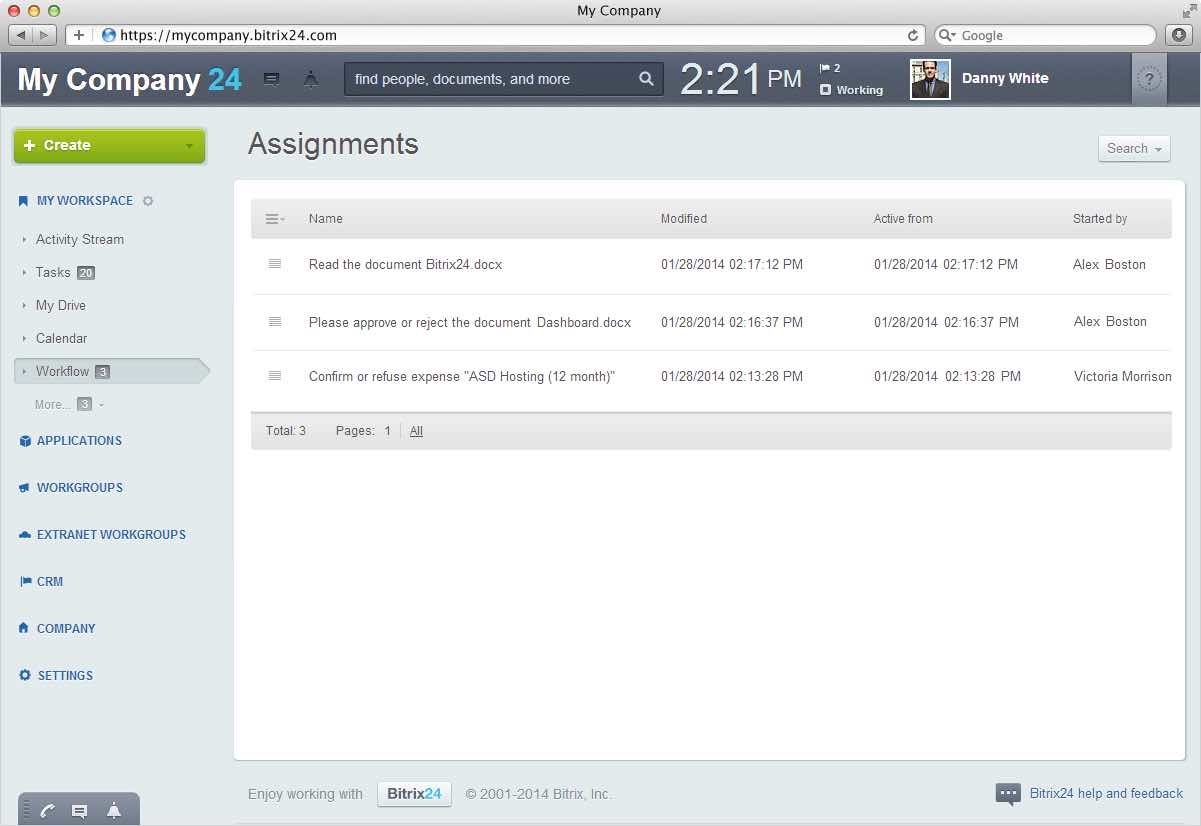Open chat bubble icon in bottom bar
Image resolution: width=1201 pixels, height=826 pixels.
[80, 811]
